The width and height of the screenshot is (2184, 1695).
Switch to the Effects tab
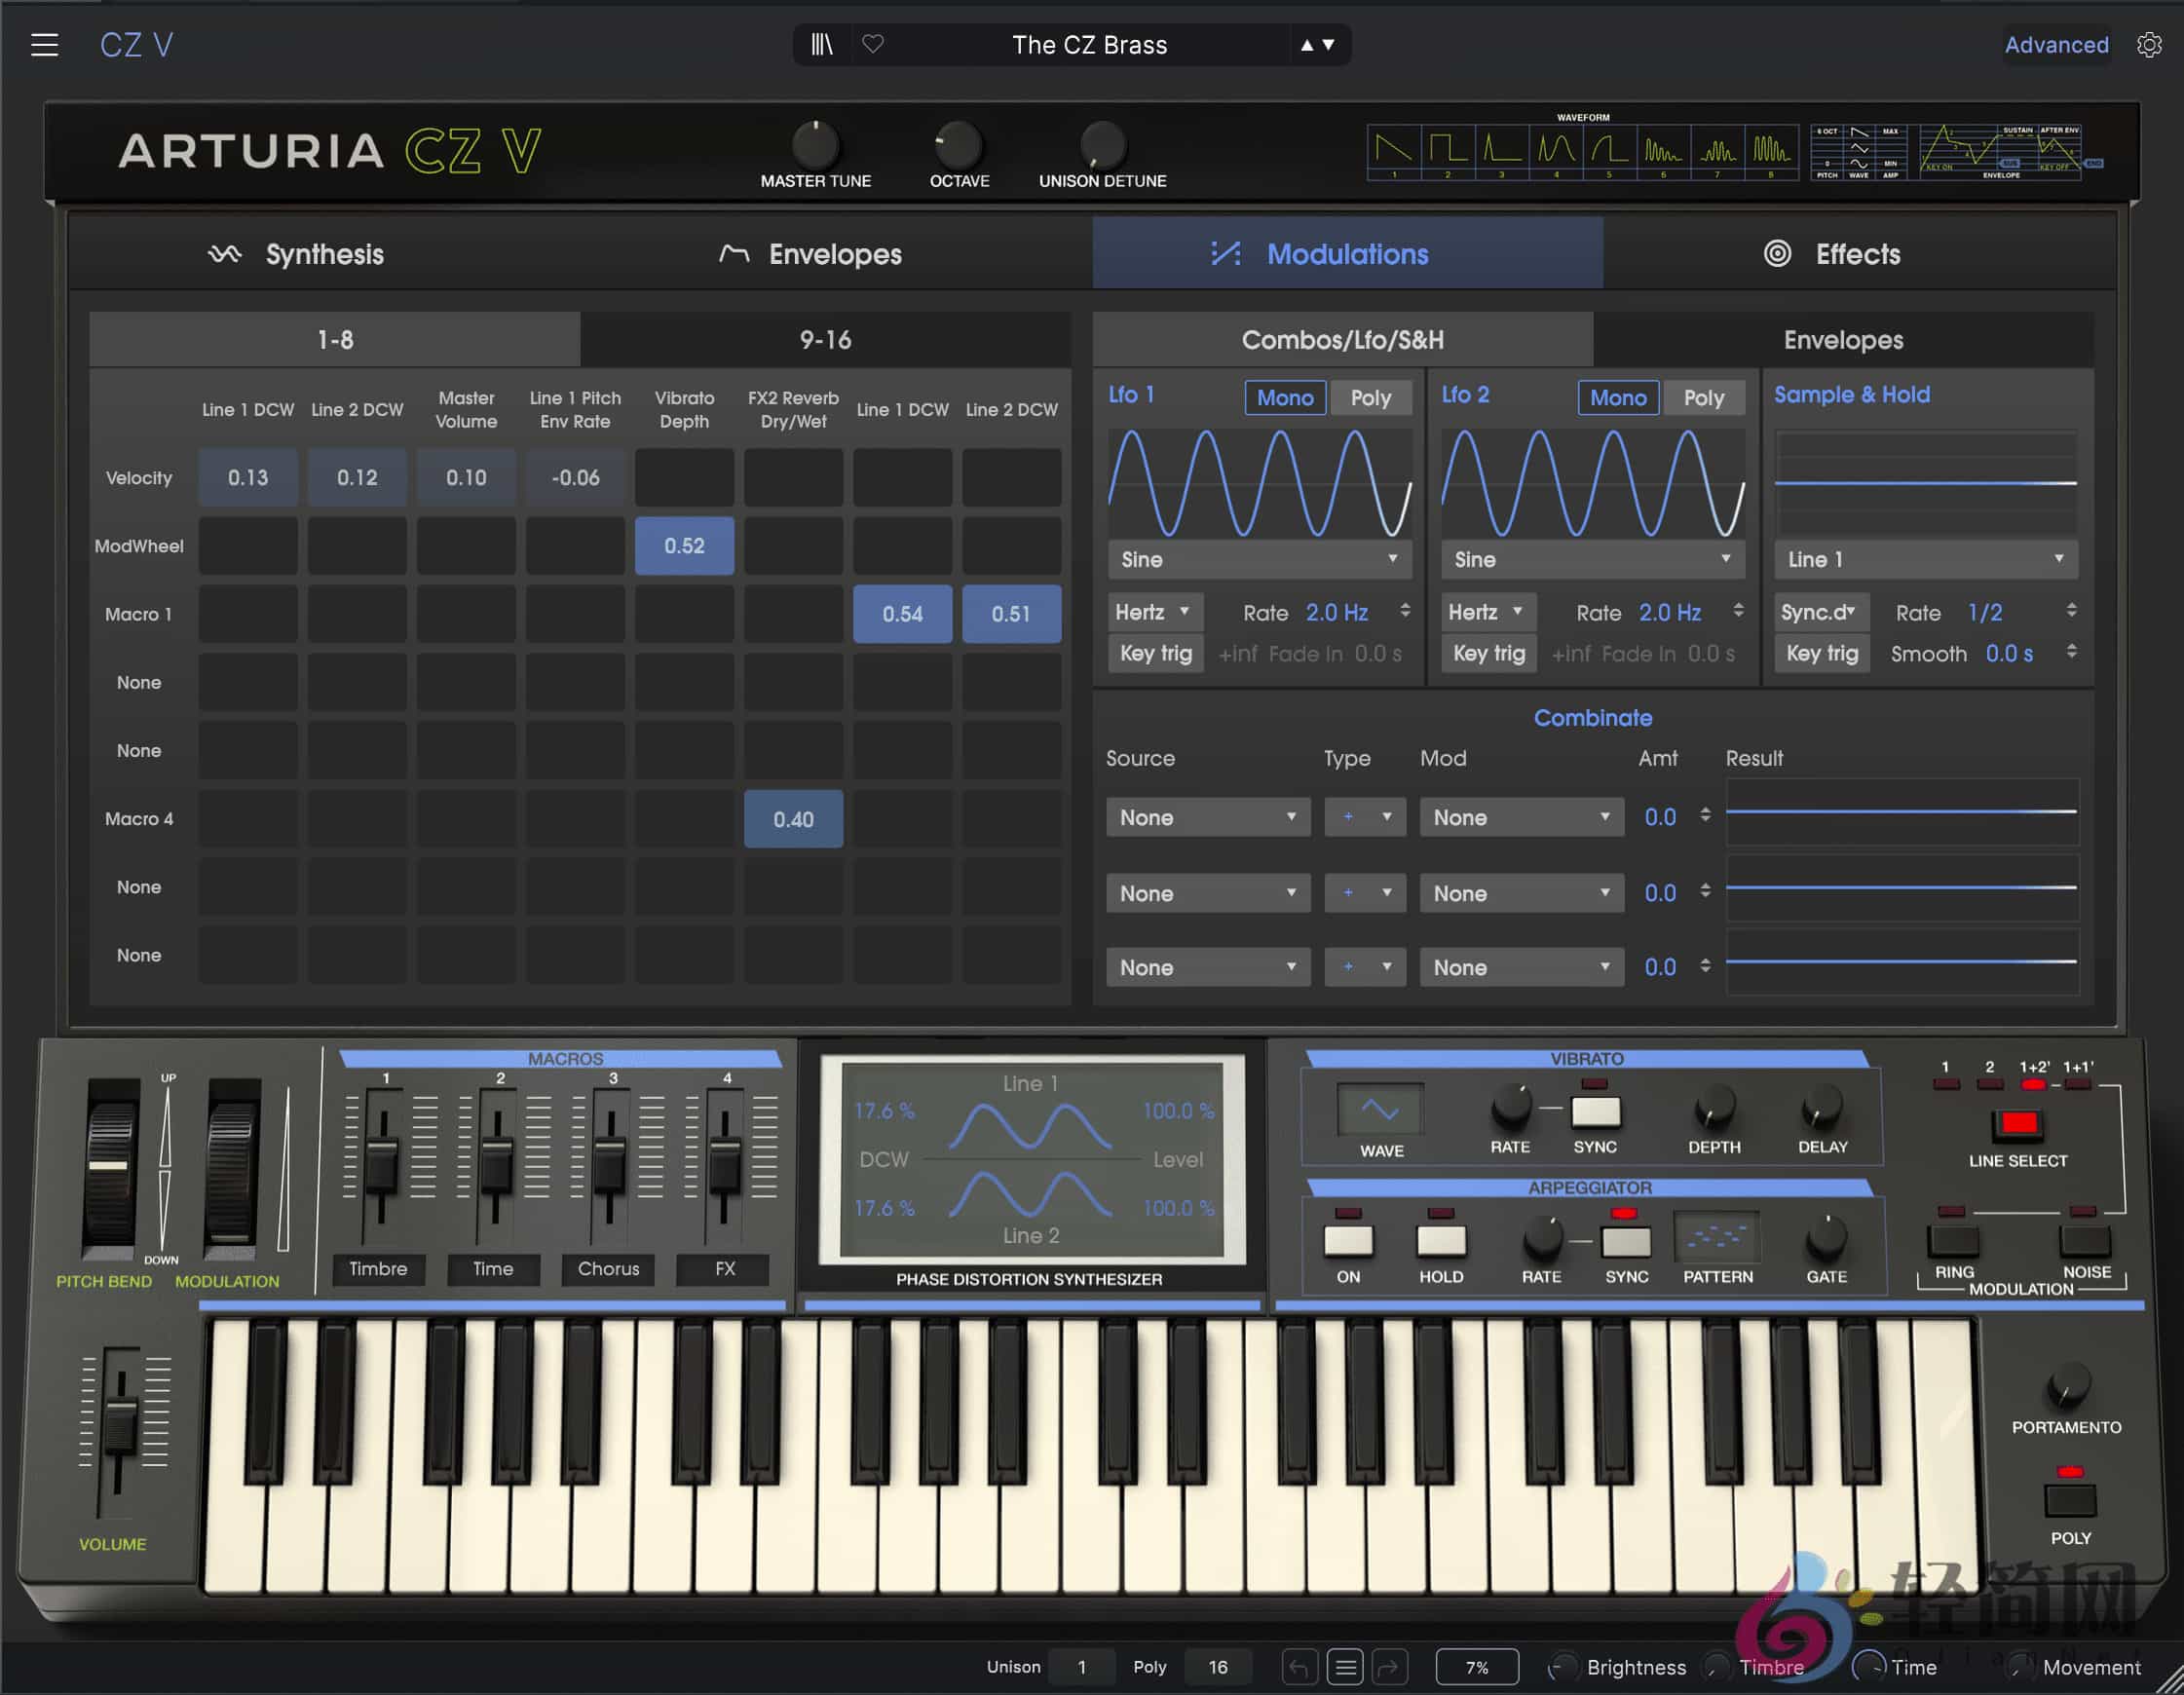point(1857,254)
